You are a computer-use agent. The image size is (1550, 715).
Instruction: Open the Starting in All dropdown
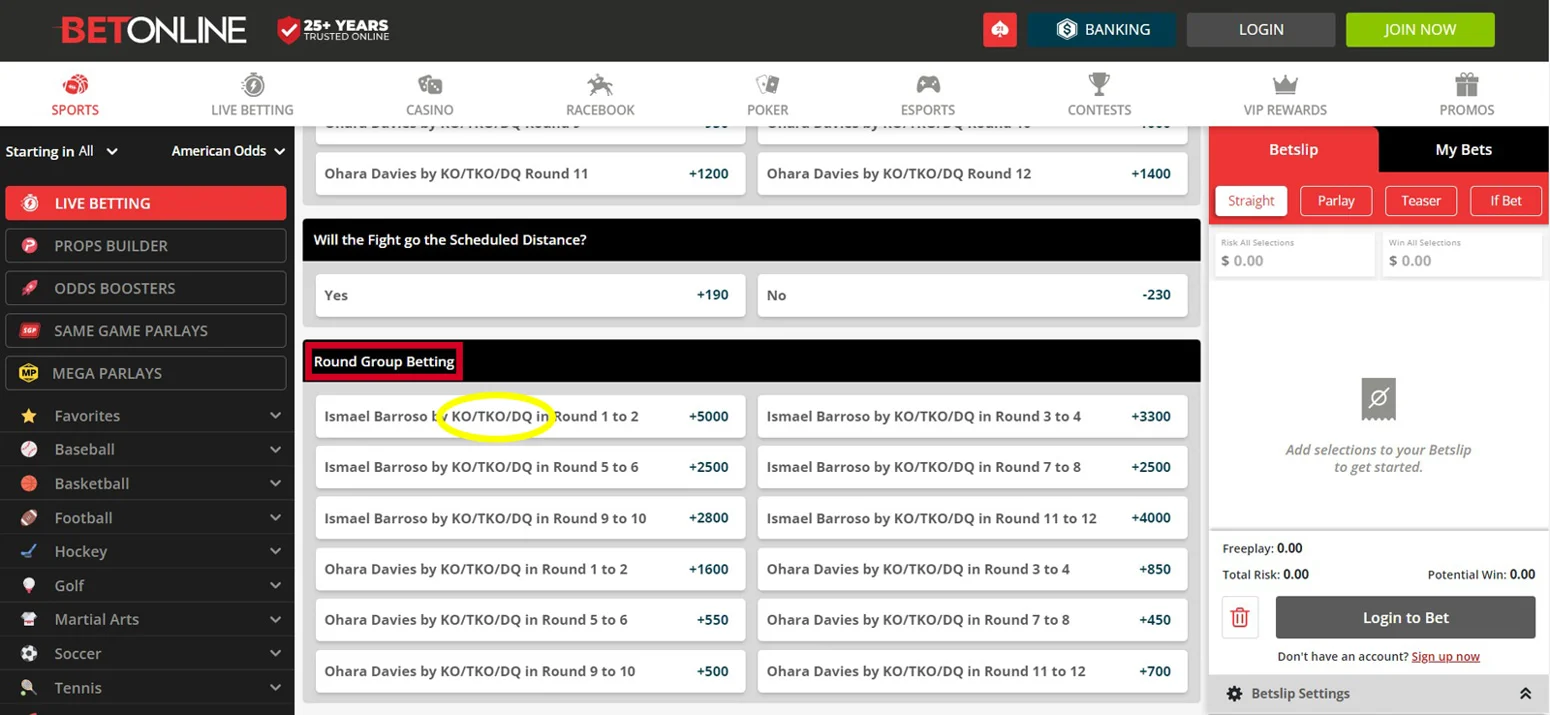point(62,151)
